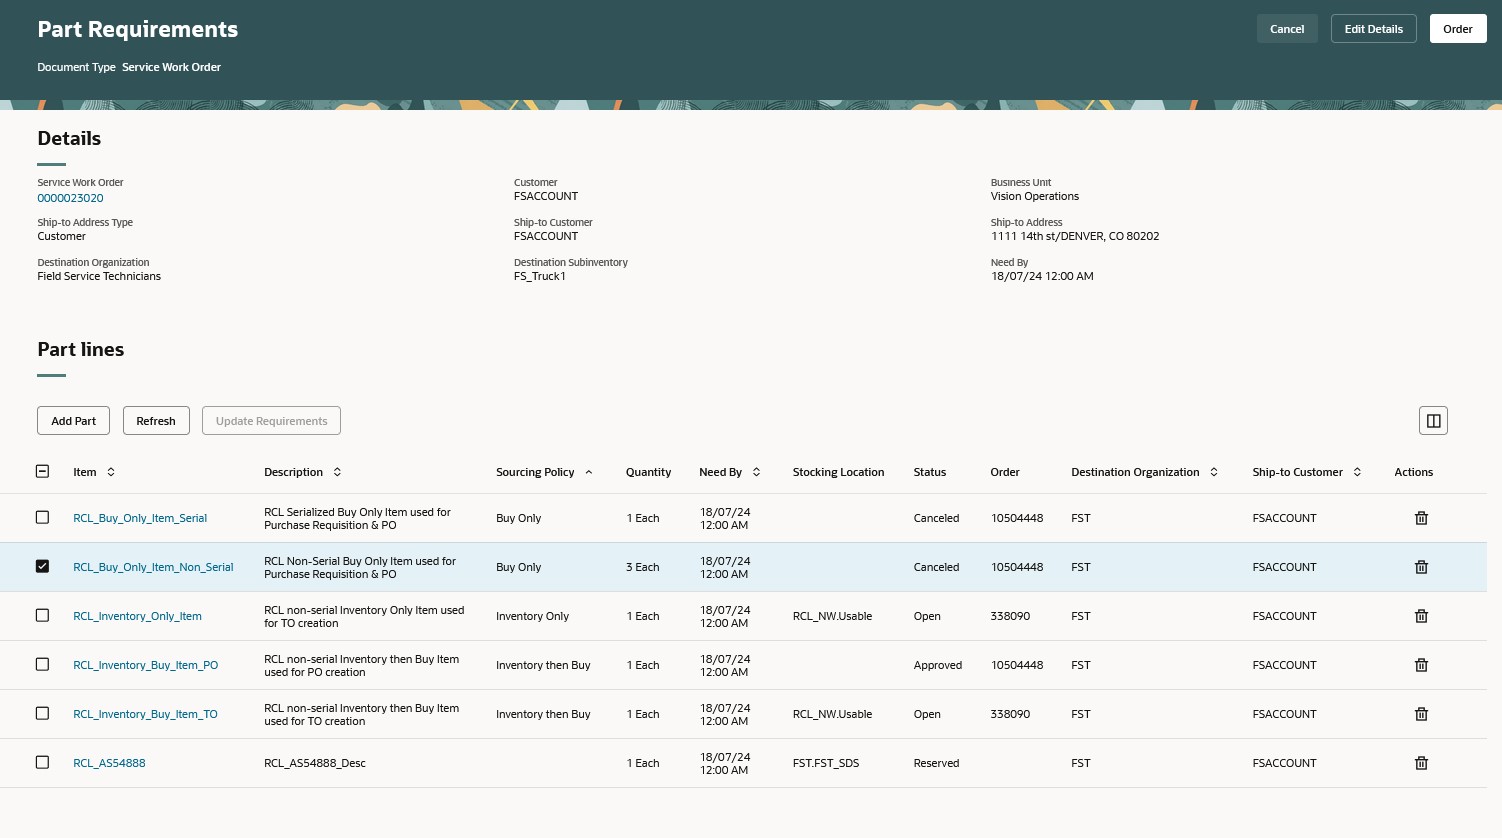Check the RCL_Inventory_Buy_Item_PO row checkbox
This screenshot has width=1502, height=838.
coord(42,664)
